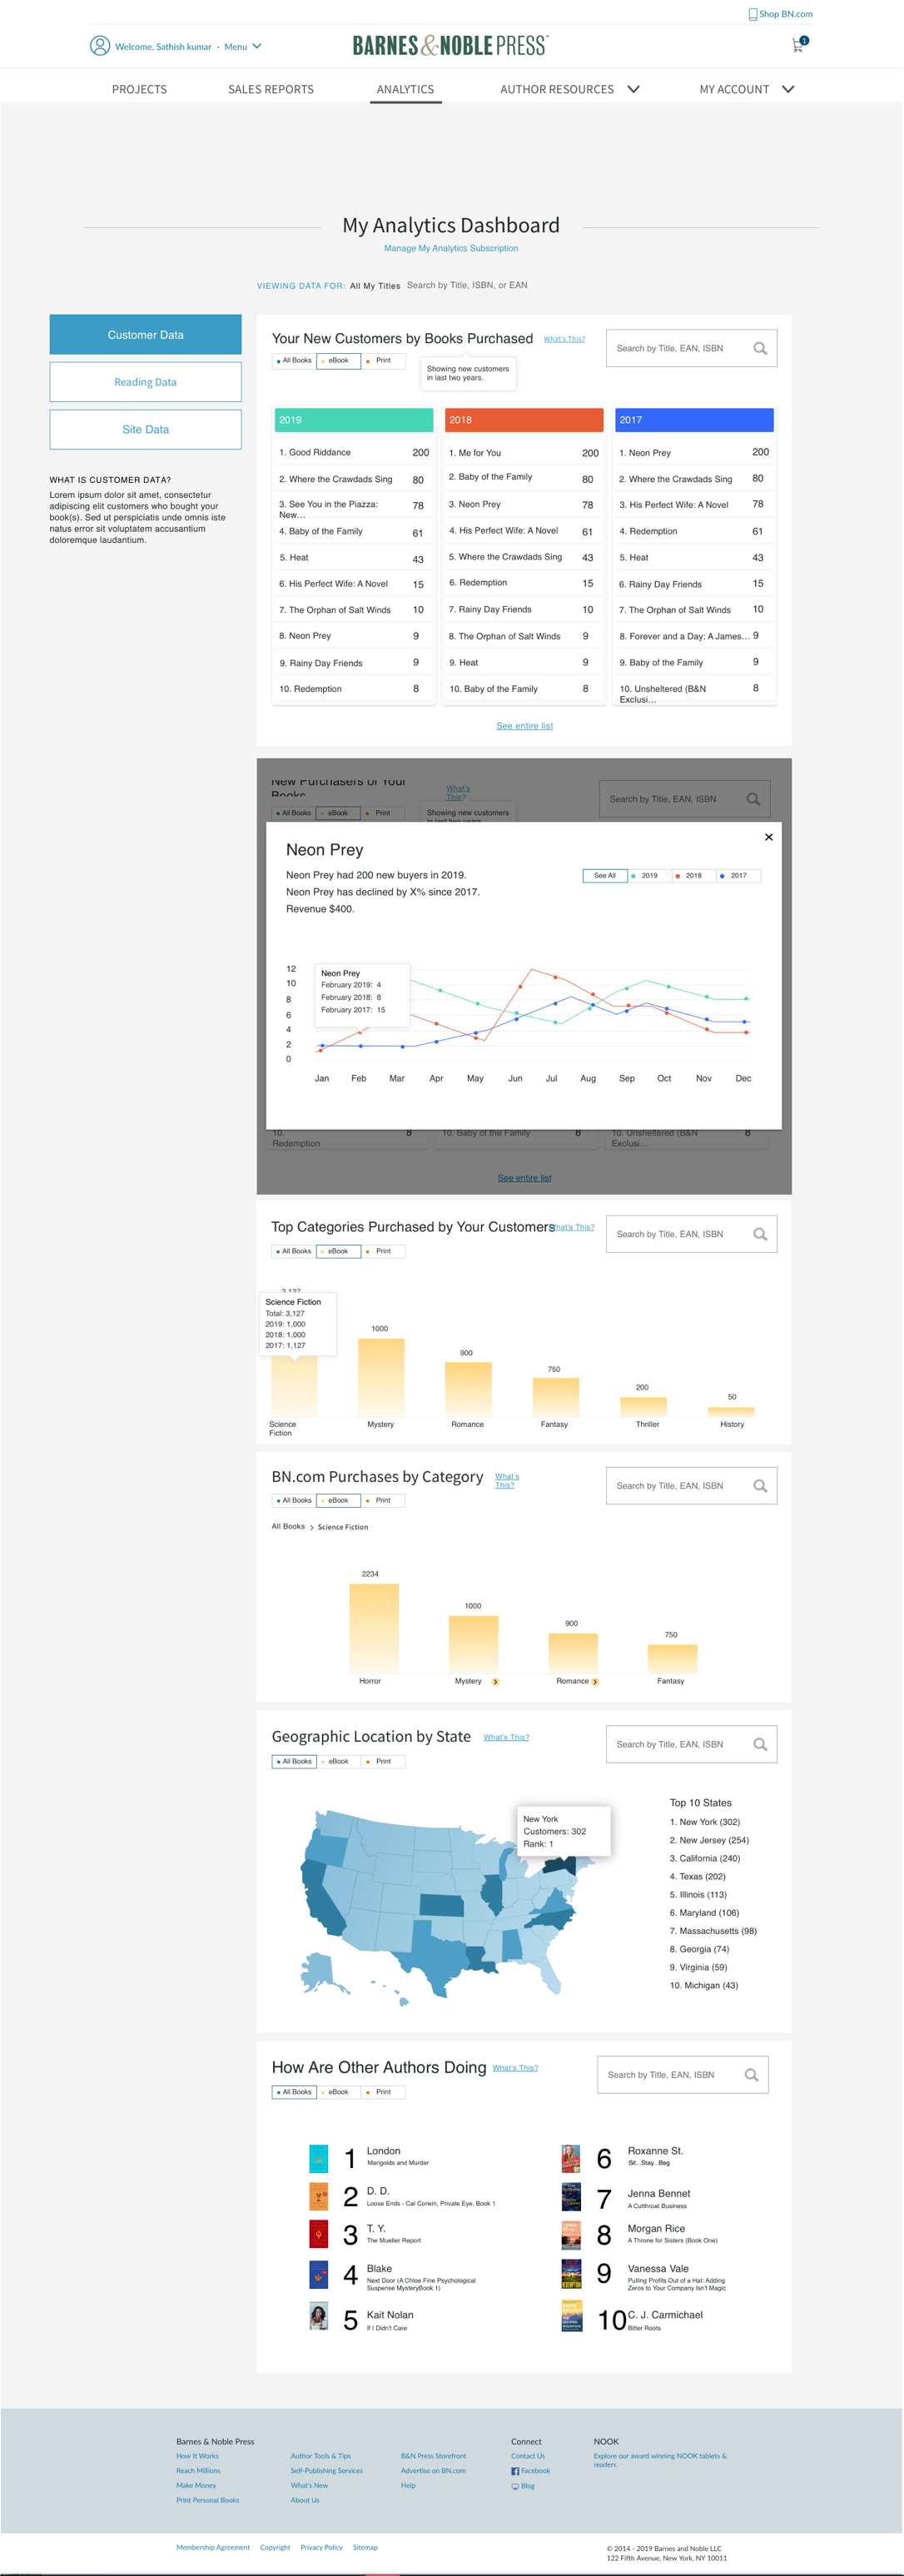Click '1. New York (302)' in Top 10 States

pos(704,1823)
